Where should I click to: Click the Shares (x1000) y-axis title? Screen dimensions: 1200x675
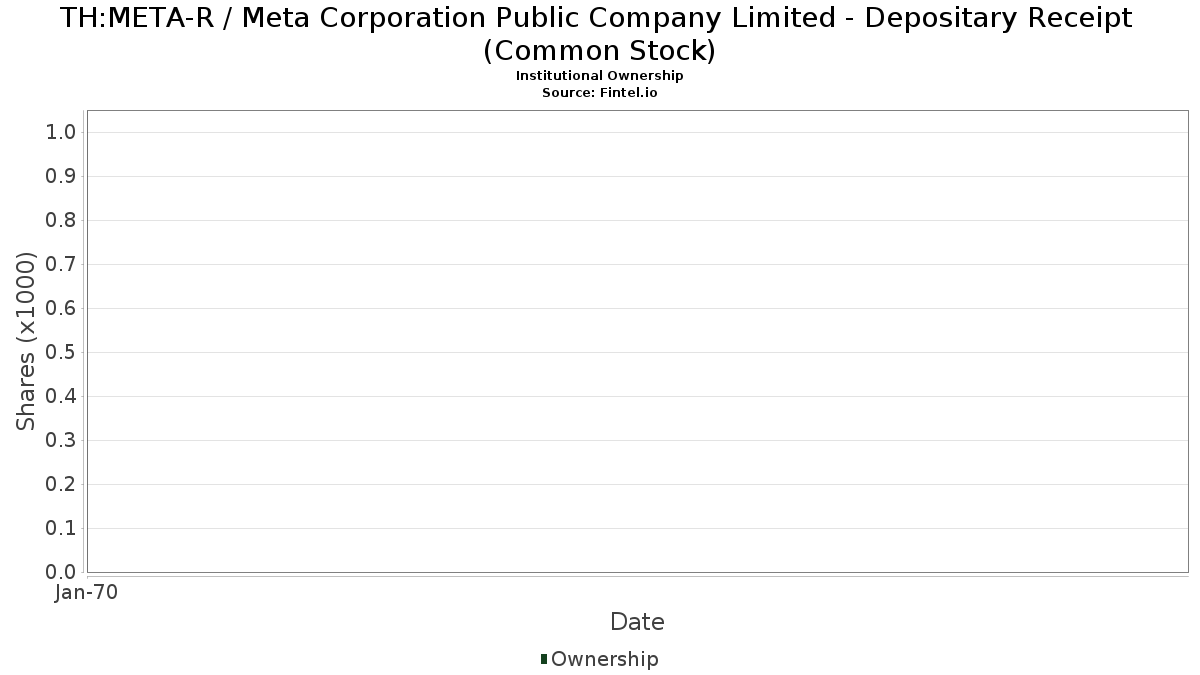tap(27, 341)
